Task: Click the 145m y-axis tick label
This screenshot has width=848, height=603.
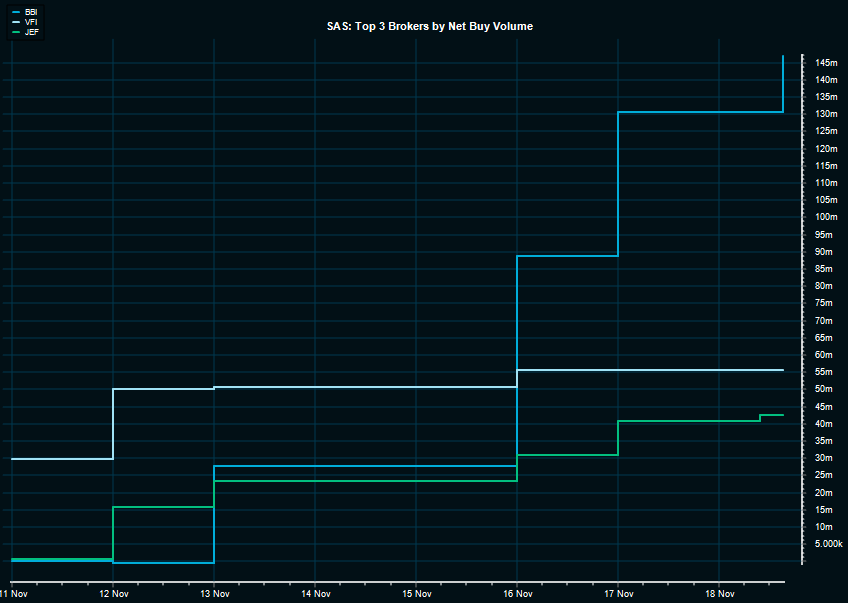Action: point(825,63)
